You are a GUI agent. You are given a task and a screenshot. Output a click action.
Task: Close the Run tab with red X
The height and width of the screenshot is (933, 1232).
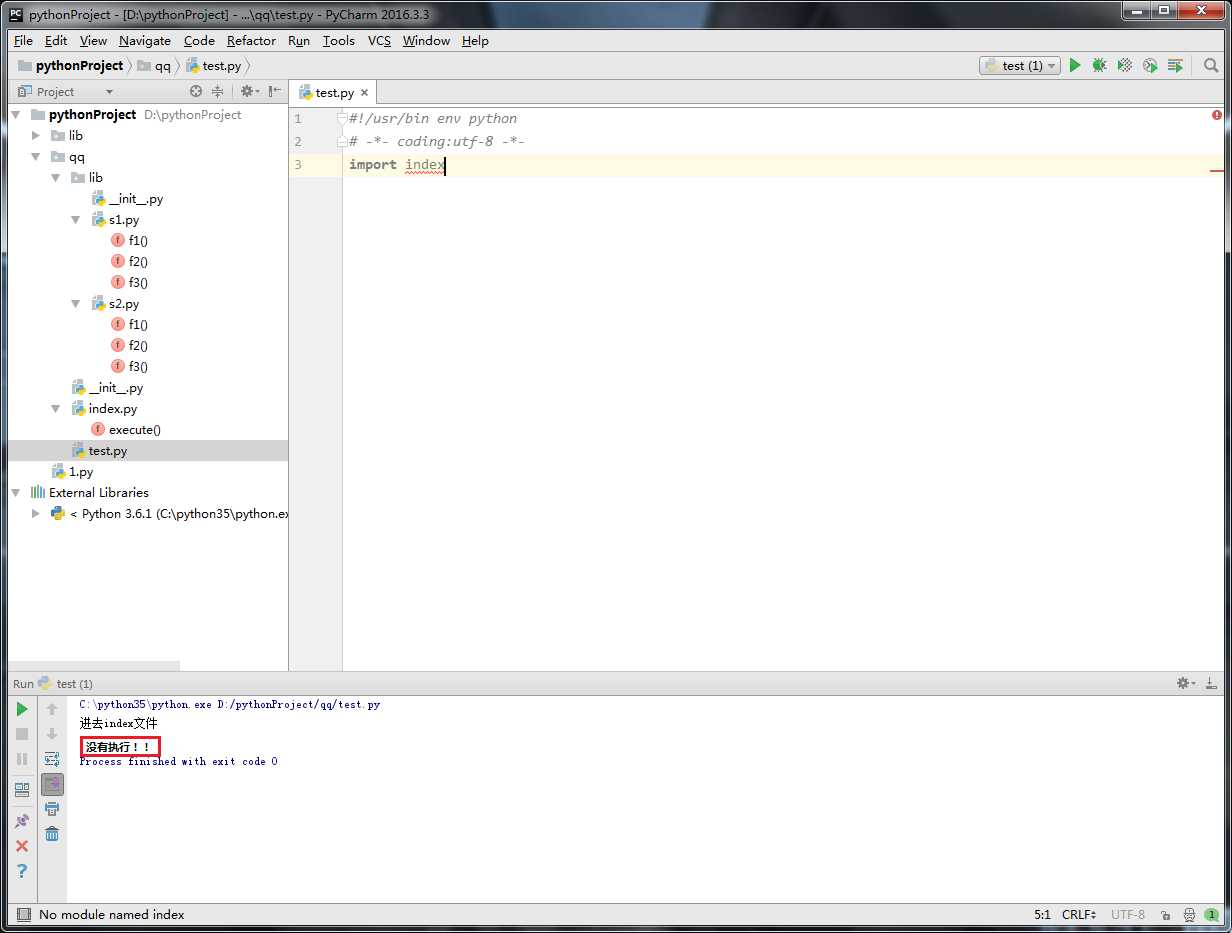pyautogui.click(x=22, y=846)
